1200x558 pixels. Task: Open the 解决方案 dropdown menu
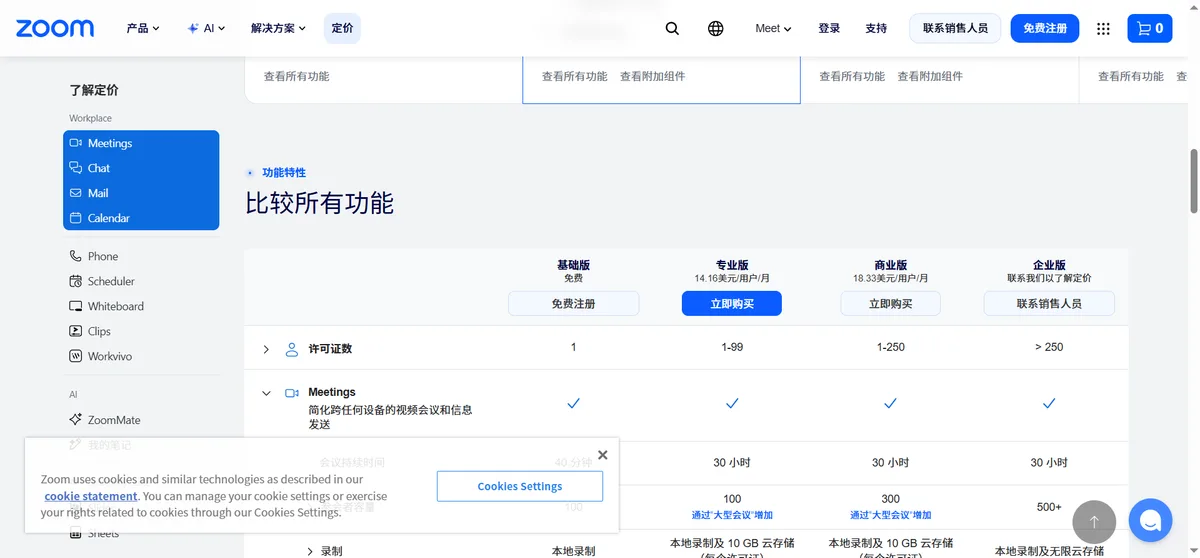point(278,28)
